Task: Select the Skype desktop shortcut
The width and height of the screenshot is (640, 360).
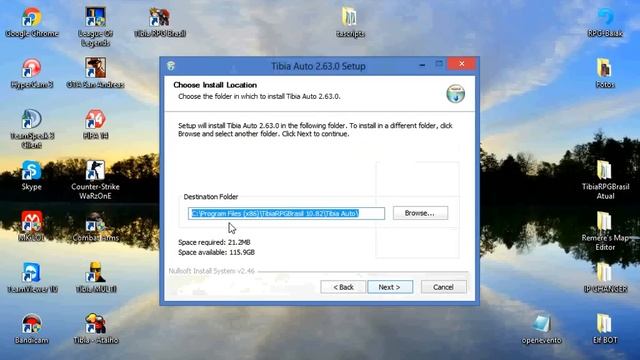Action: [x=31, y=176]
